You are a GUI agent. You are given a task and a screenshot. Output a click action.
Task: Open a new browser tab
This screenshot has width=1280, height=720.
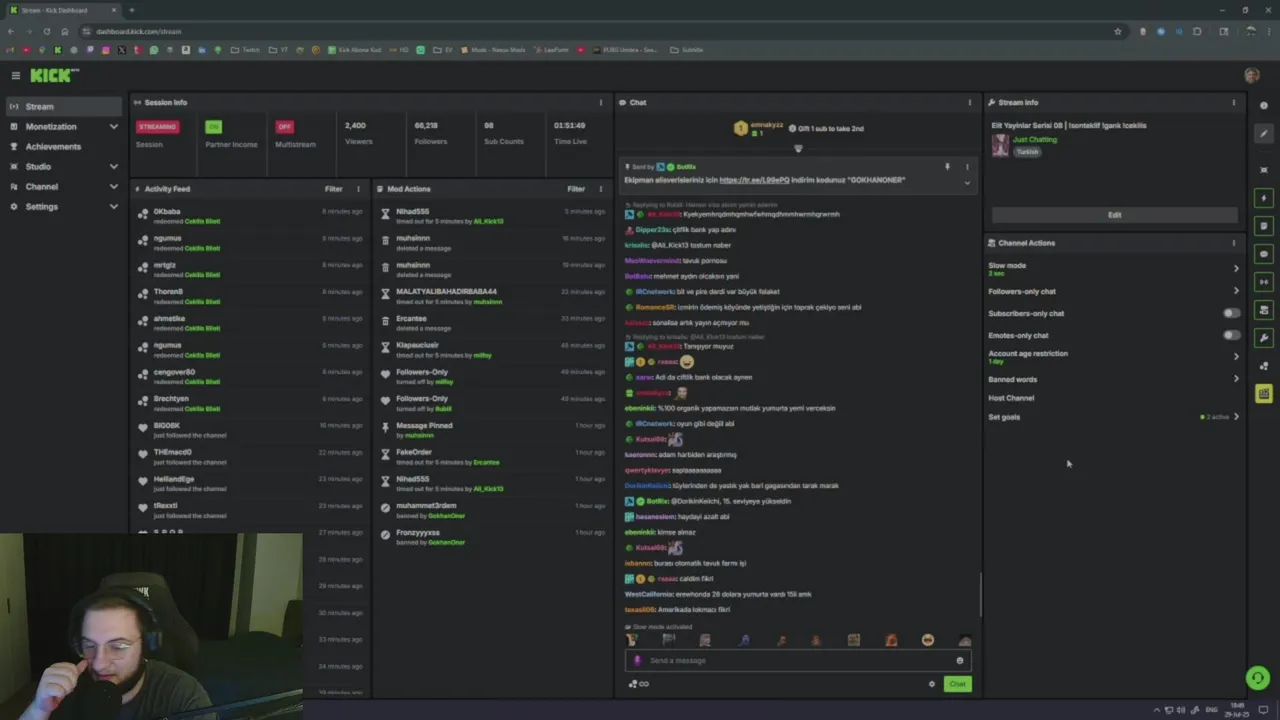click(131, 10)
